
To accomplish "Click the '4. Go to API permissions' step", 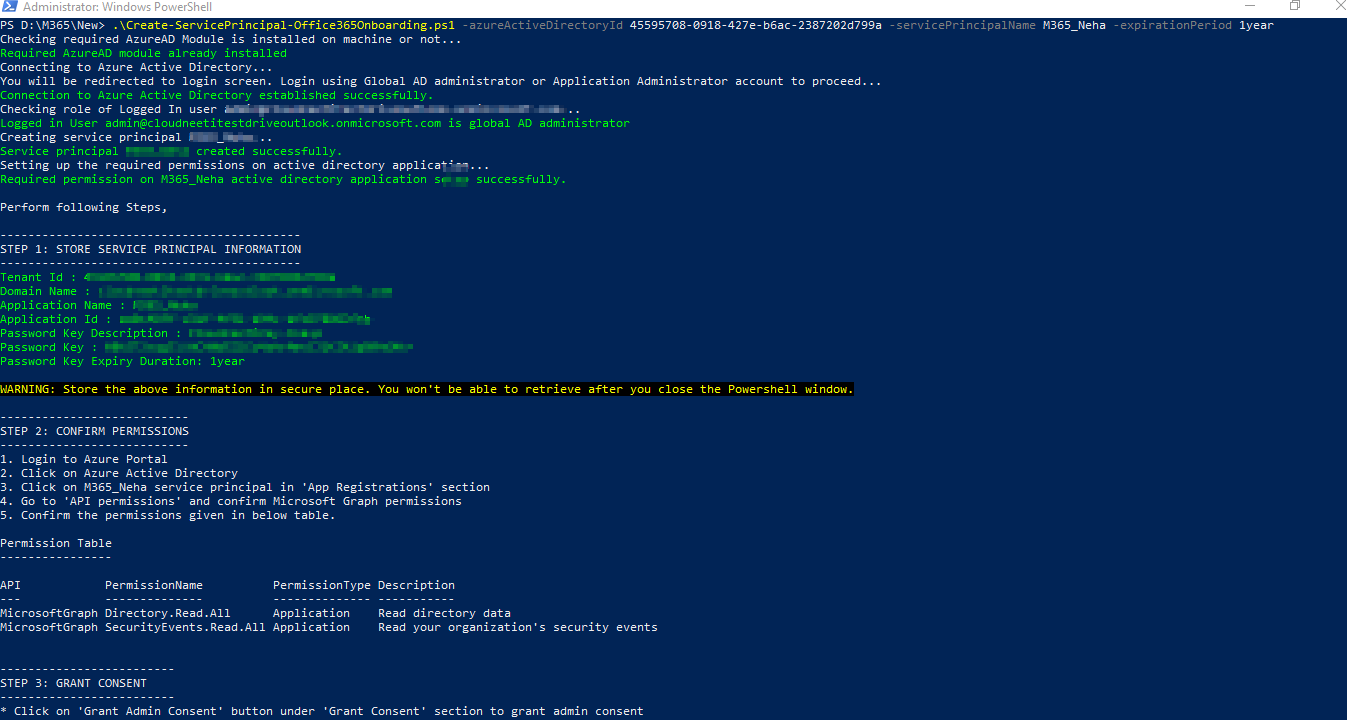I will click(231, 501).
